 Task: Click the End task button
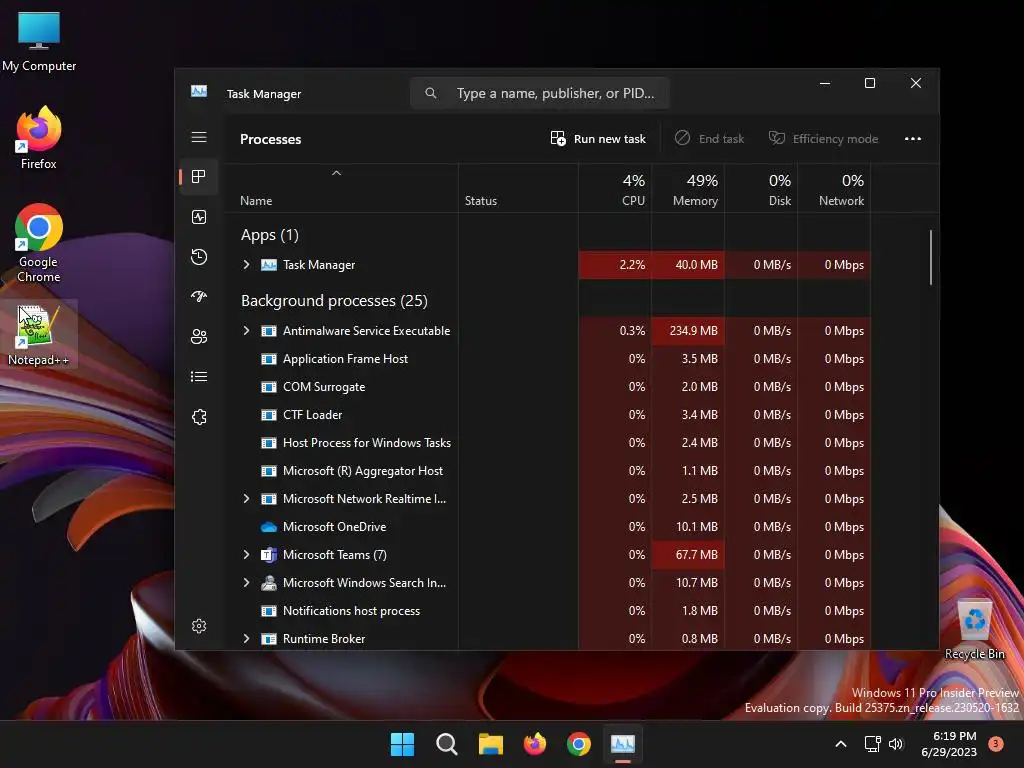[x=709, y=138]
